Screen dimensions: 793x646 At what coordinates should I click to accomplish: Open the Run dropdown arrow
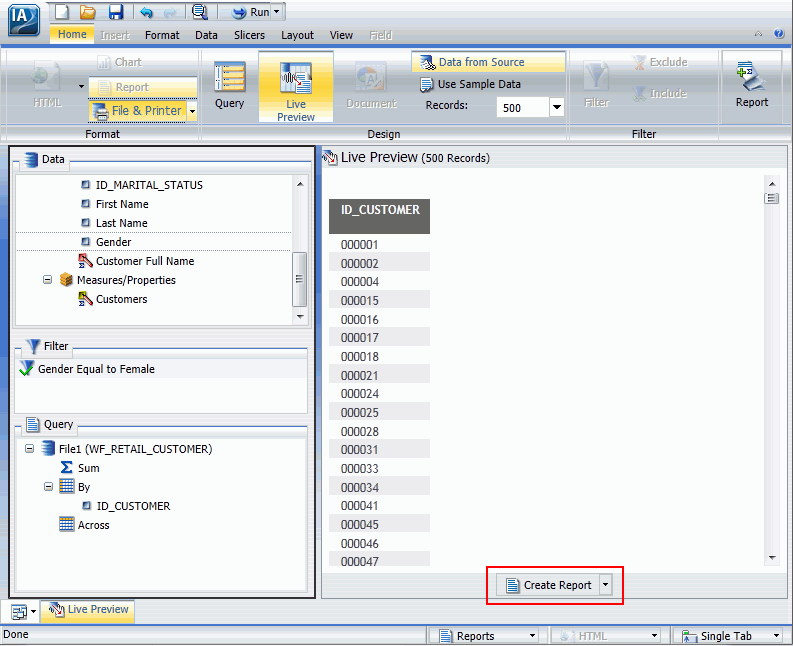[277, 12]
